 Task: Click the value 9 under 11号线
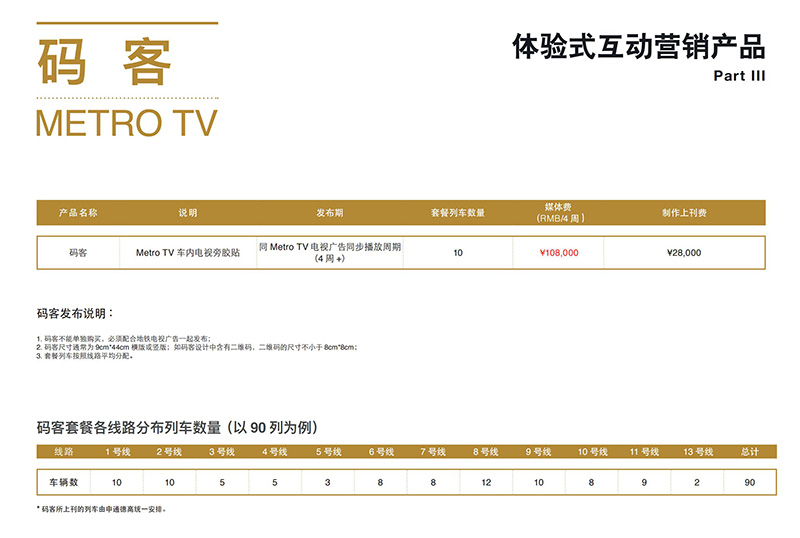click(x=644, y=482)
